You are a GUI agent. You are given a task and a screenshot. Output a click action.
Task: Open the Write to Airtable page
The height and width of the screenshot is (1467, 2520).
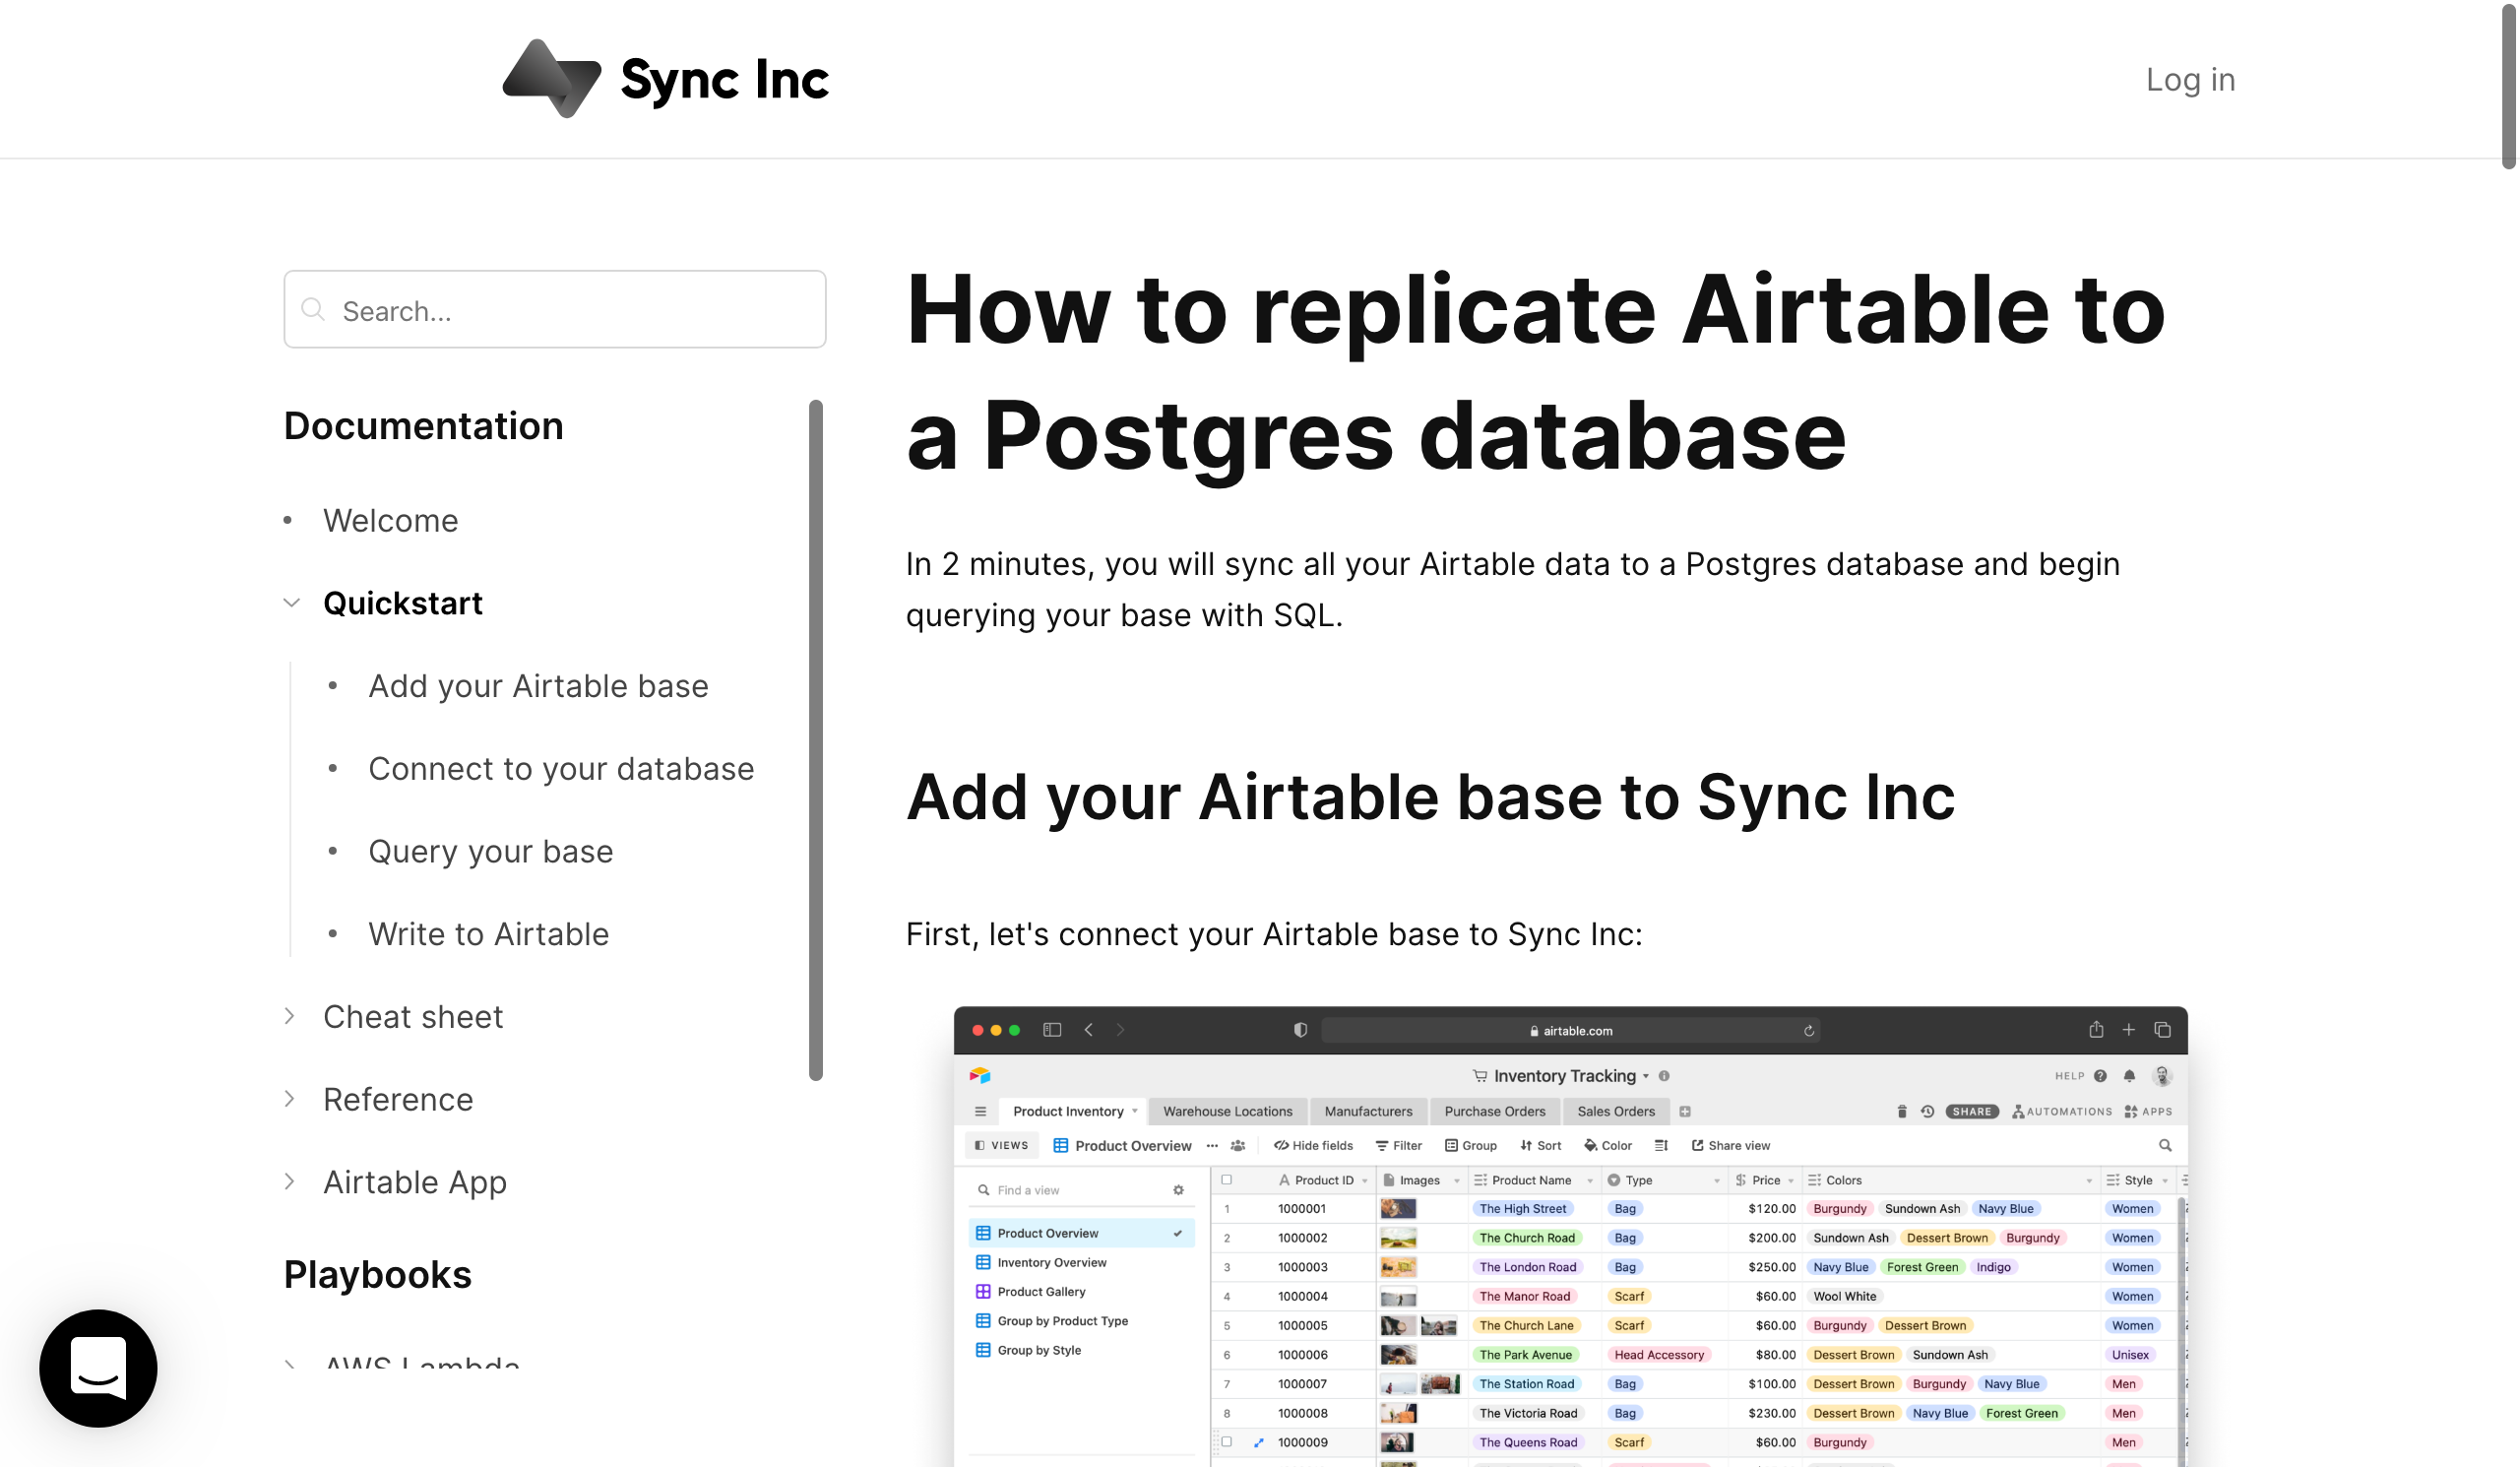point(488,933)
